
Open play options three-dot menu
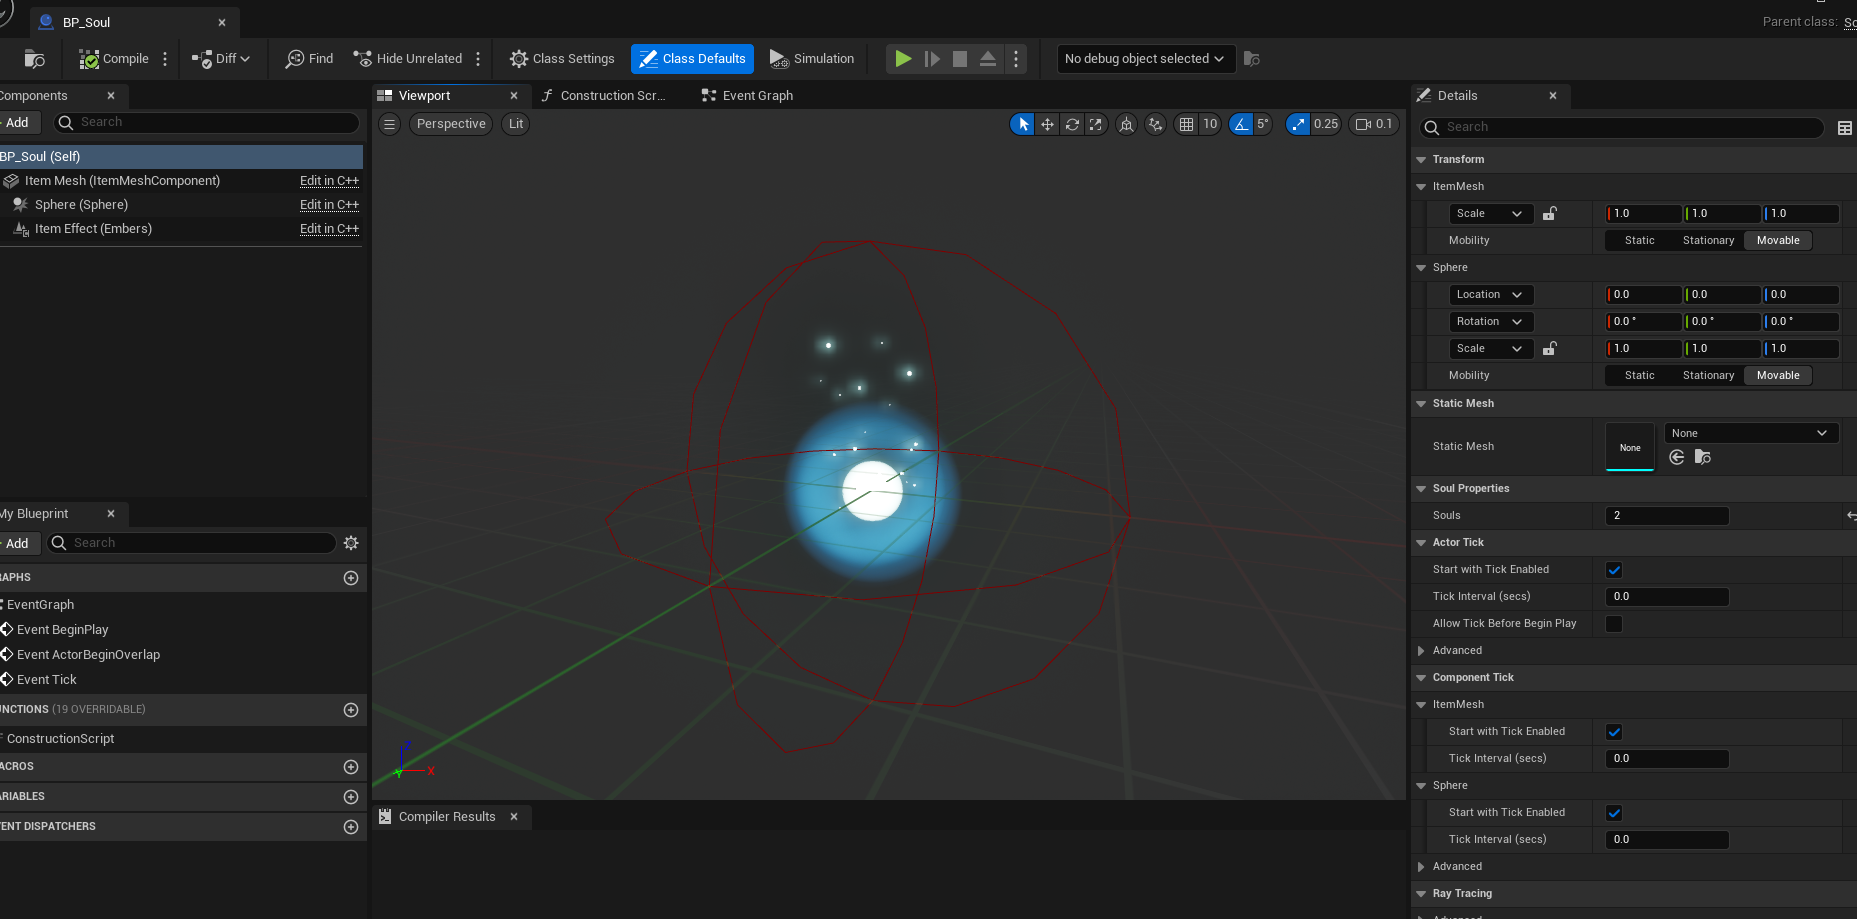1016,59
